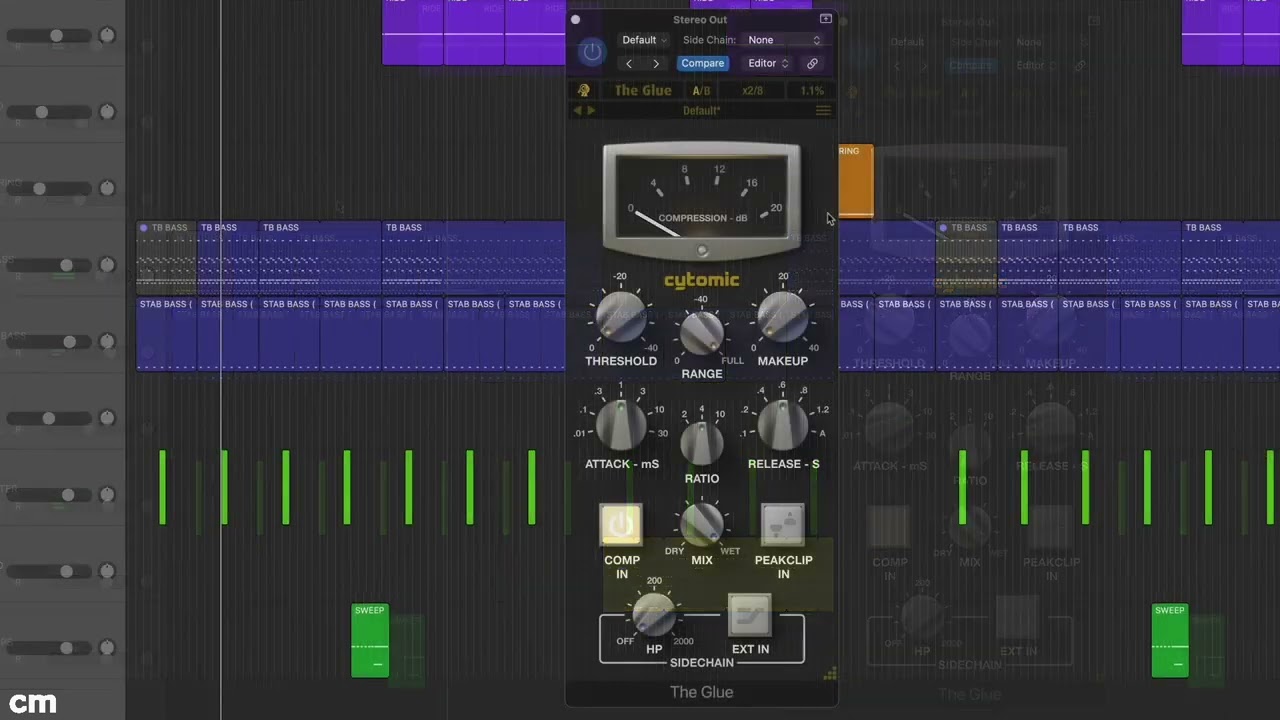Click the OFF label near HP knob
This screenshot has height=720, width=1280.
tap(625, 641)
